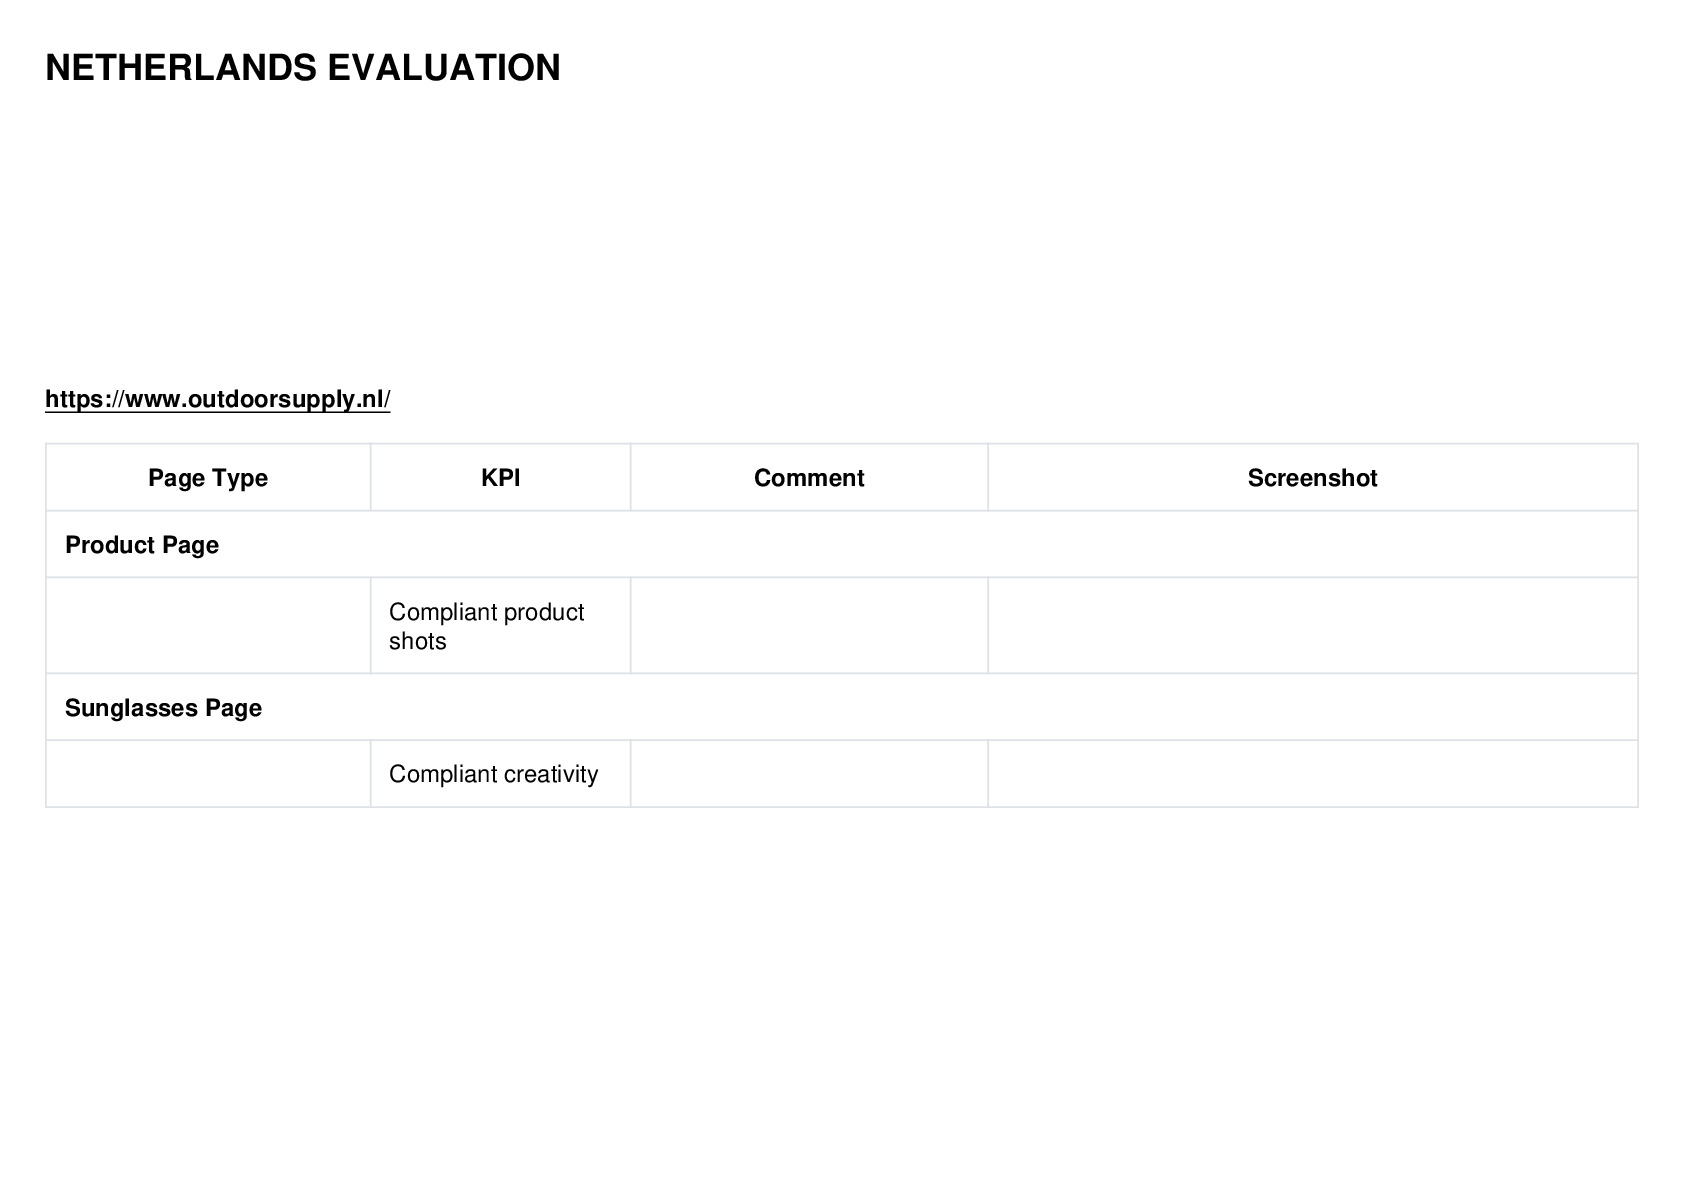Click the Screenshot column header
This screenshot has width=1684, height=1191.
click(x=1312, y=478)
